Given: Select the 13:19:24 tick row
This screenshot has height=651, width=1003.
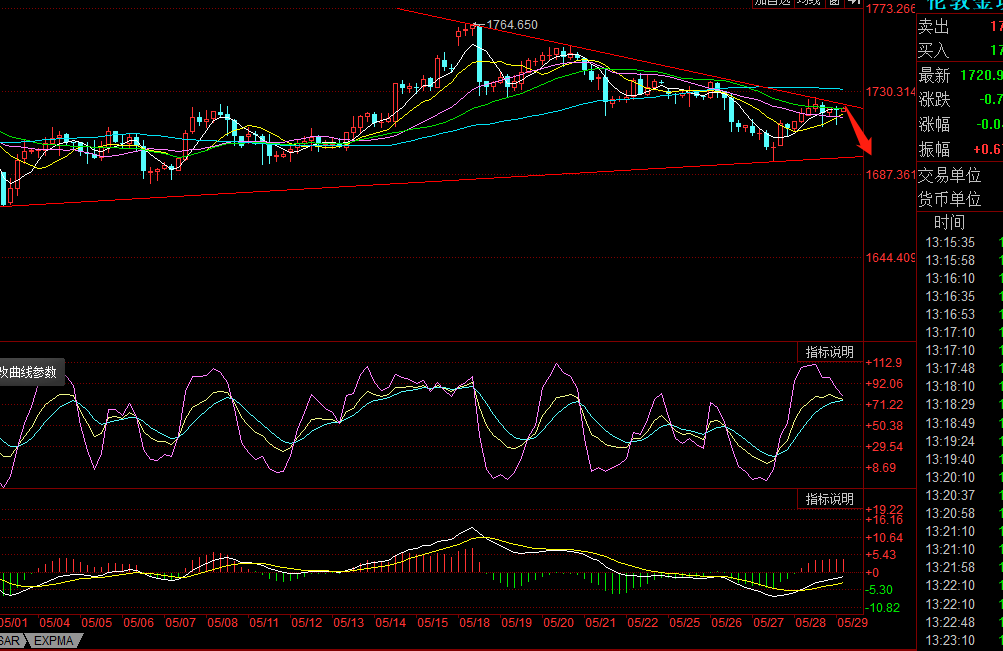Looking at the screenshot, I should click(x=960, y=441).
